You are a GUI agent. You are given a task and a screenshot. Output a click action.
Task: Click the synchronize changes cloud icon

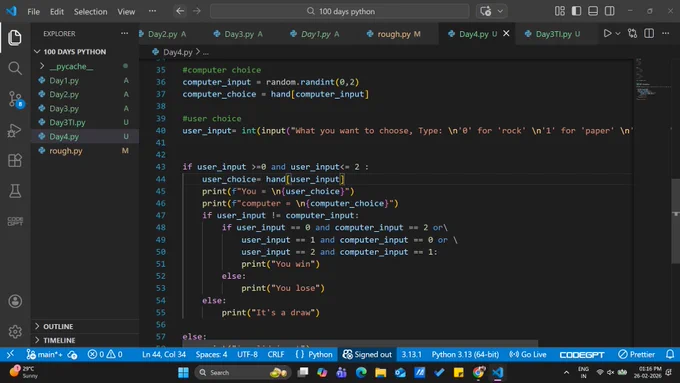(x=72, y=355)
